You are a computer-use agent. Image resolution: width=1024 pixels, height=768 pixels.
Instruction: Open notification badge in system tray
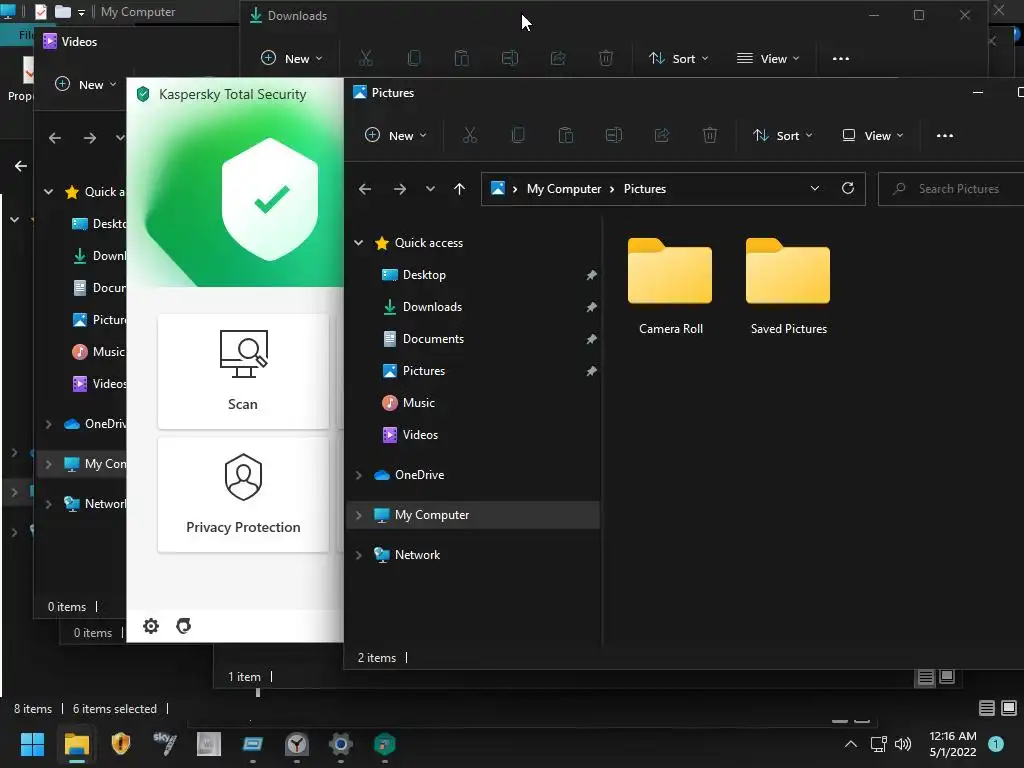996,743
